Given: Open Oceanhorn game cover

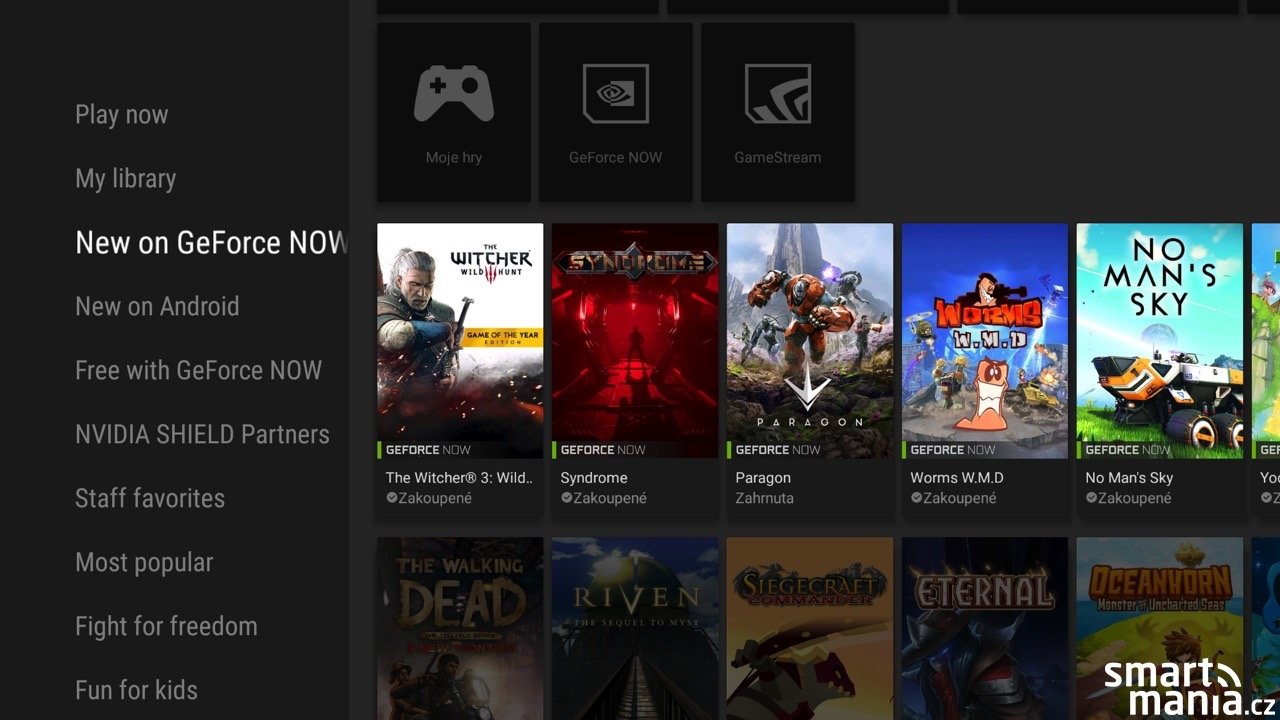Looking at the screenshot, I should click(1160, 629).
